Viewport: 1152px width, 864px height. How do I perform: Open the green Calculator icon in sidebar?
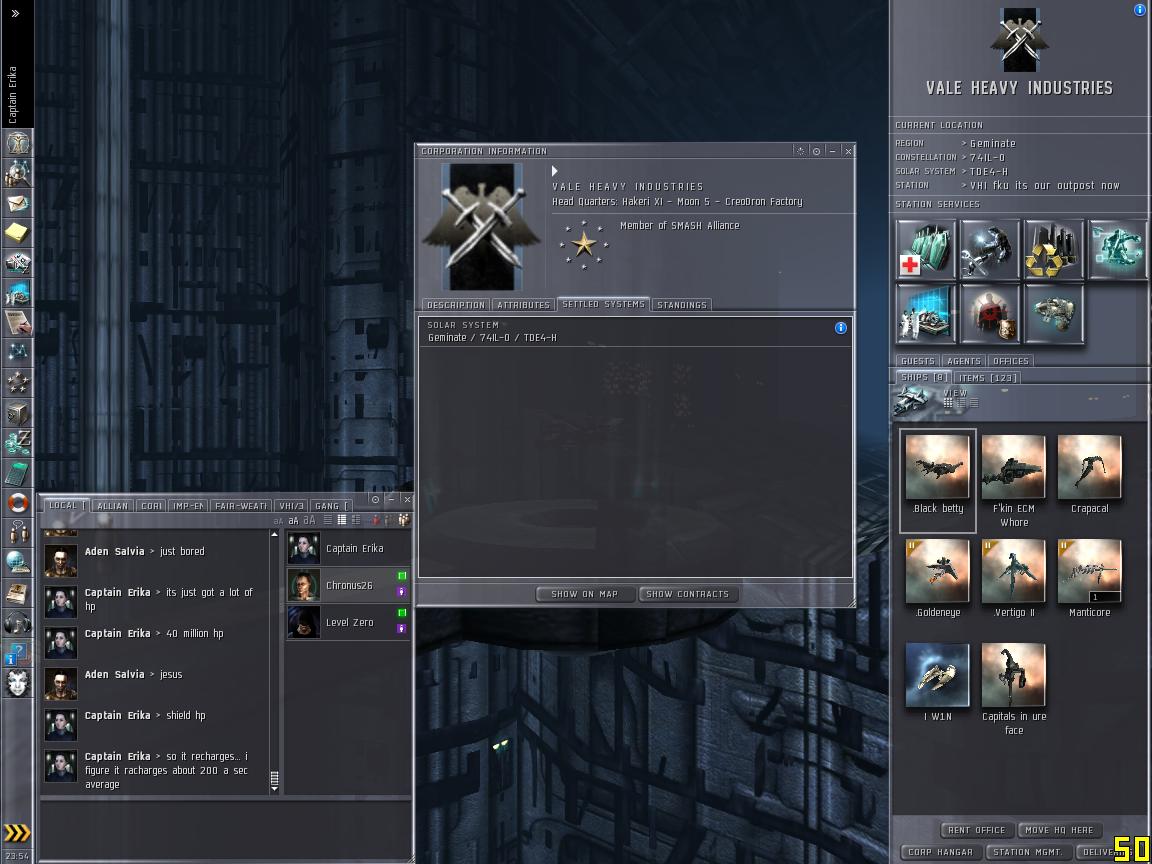17,473
